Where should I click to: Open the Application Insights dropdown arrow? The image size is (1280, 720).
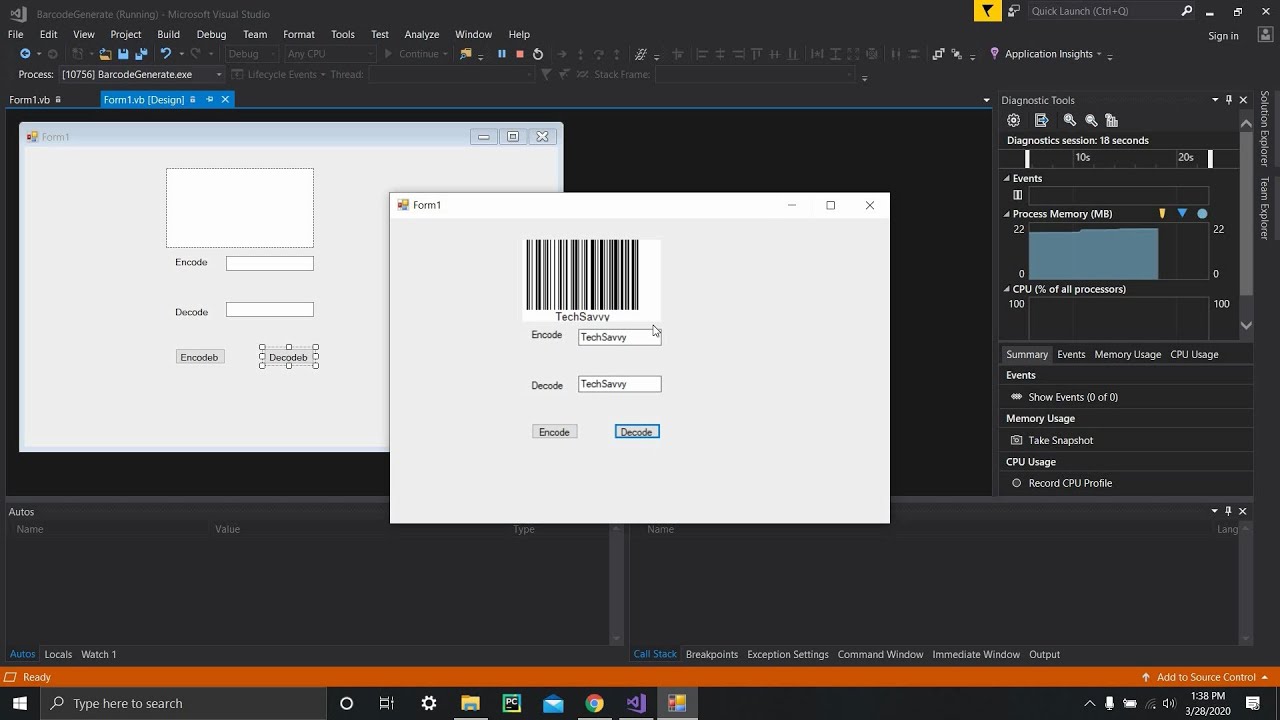pyautogui.click(x=1099, y=54)
